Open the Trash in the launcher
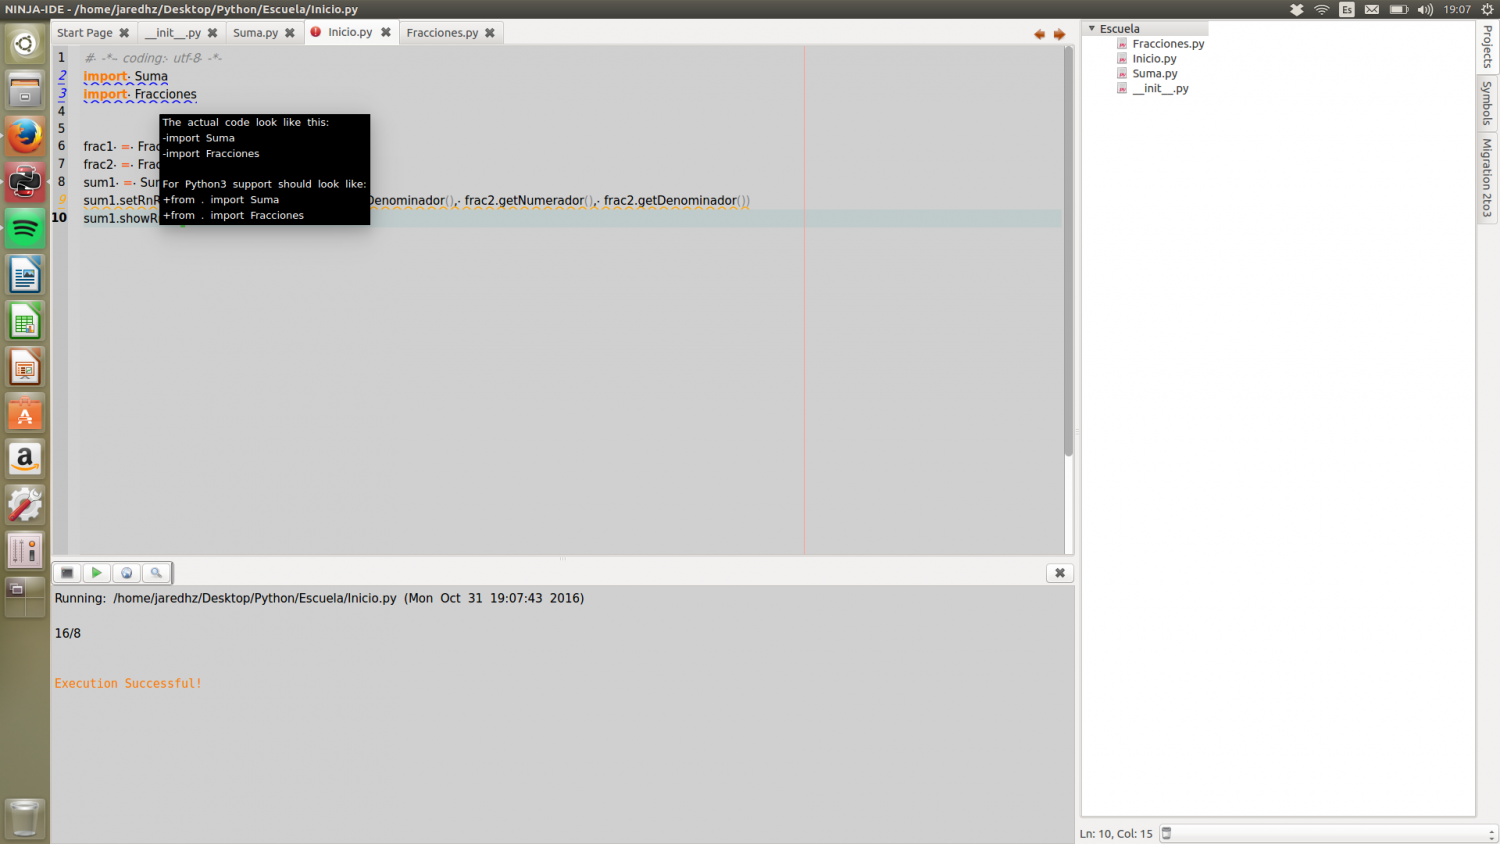 (25, 818)
